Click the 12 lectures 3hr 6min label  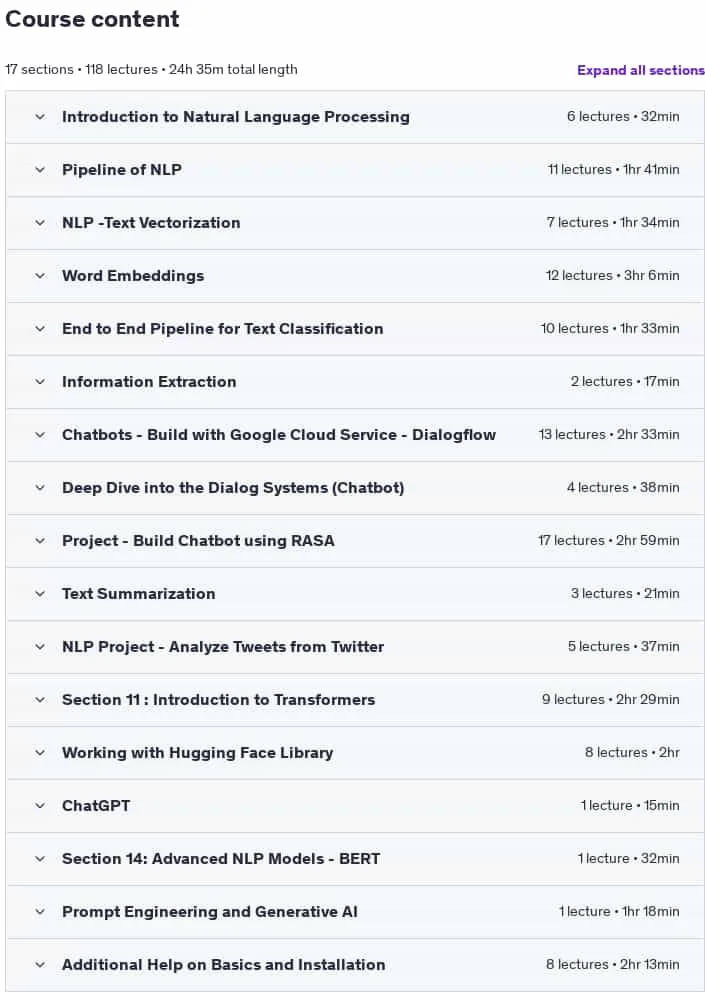click(612, 276)
